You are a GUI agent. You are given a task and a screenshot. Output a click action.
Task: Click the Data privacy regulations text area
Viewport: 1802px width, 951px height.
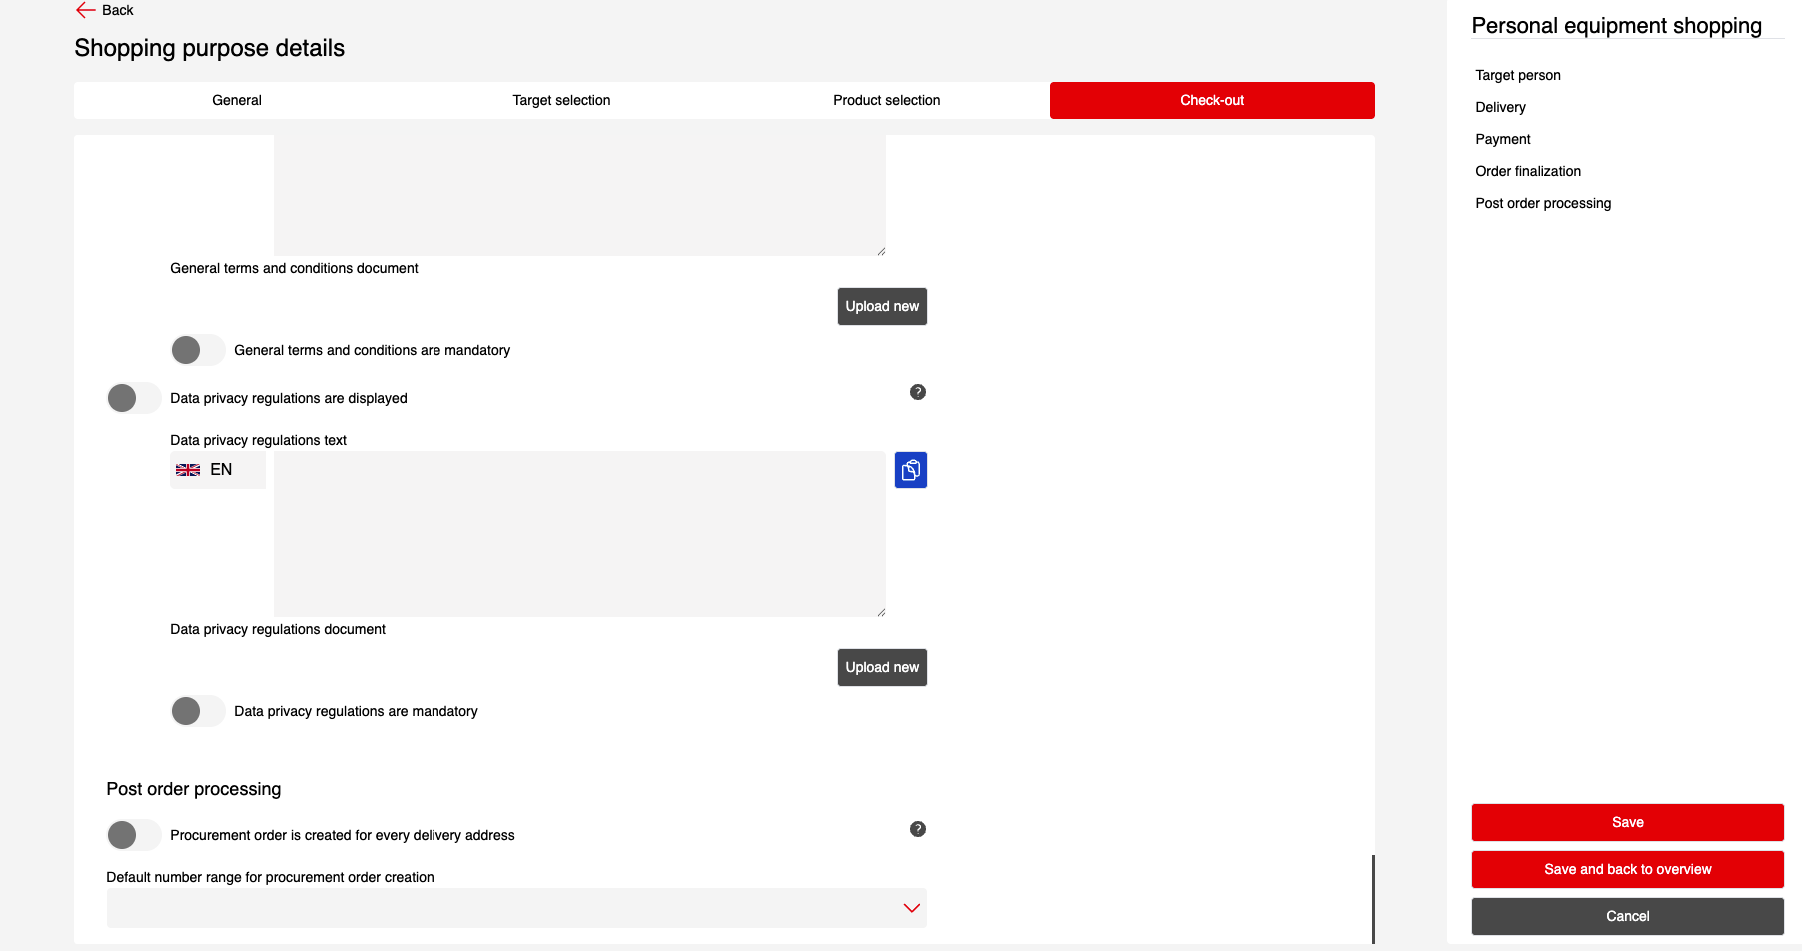click(579, 533)
